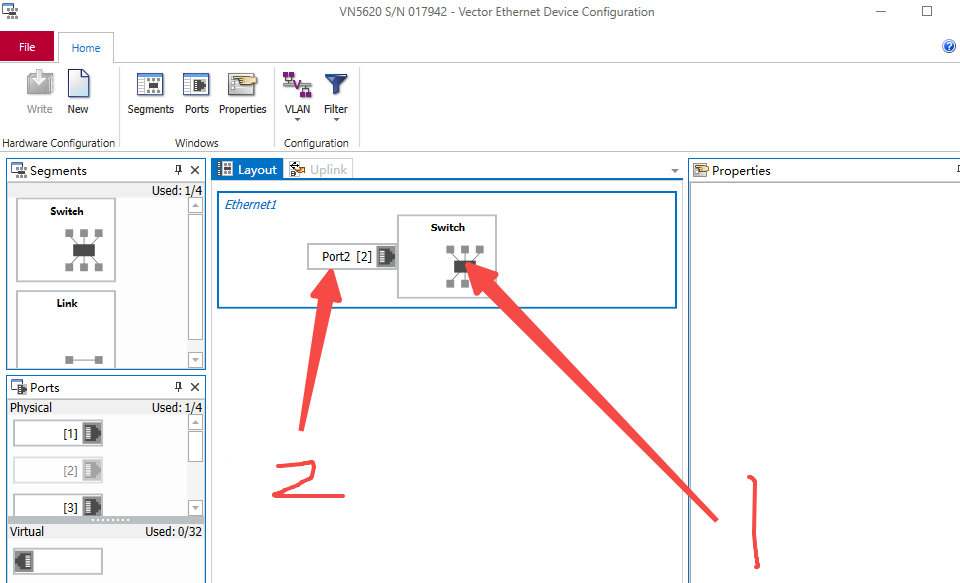Open the File menu
This screenshot has width=960, height=583.
coord(27,47)
